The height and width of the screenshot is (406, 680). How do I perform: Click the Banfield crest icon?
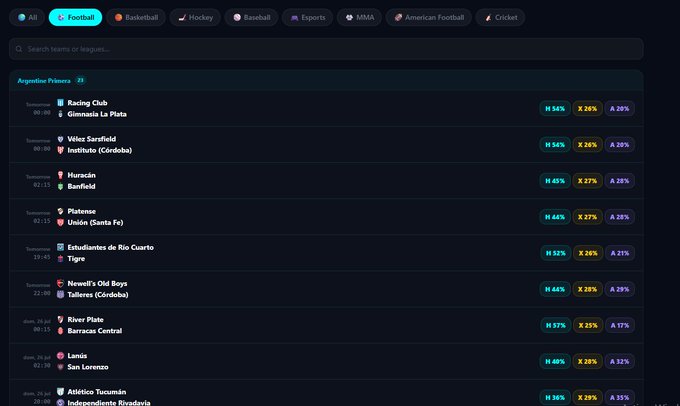(x=60, y=186)
